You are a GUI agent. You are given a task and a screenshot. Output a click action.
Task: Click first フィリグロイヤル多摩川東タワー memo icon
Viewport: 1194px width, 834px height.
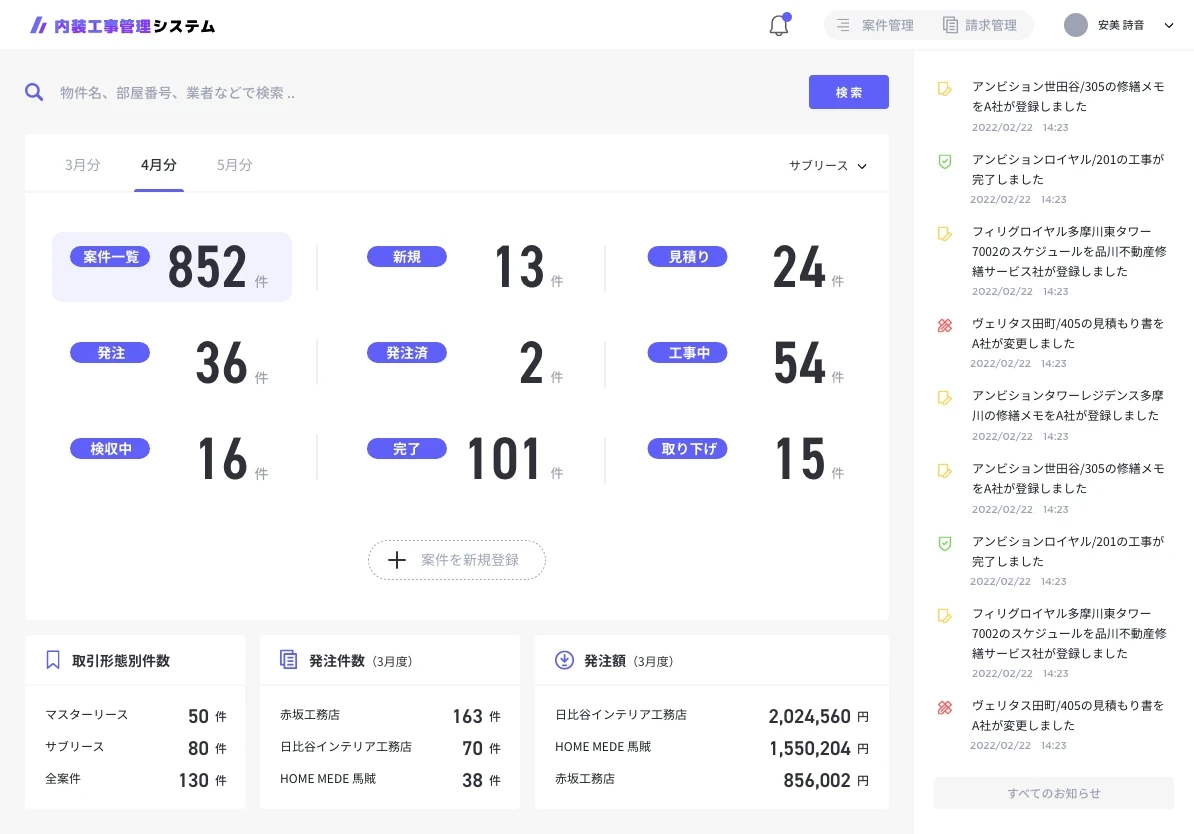[x=944, y=234]
